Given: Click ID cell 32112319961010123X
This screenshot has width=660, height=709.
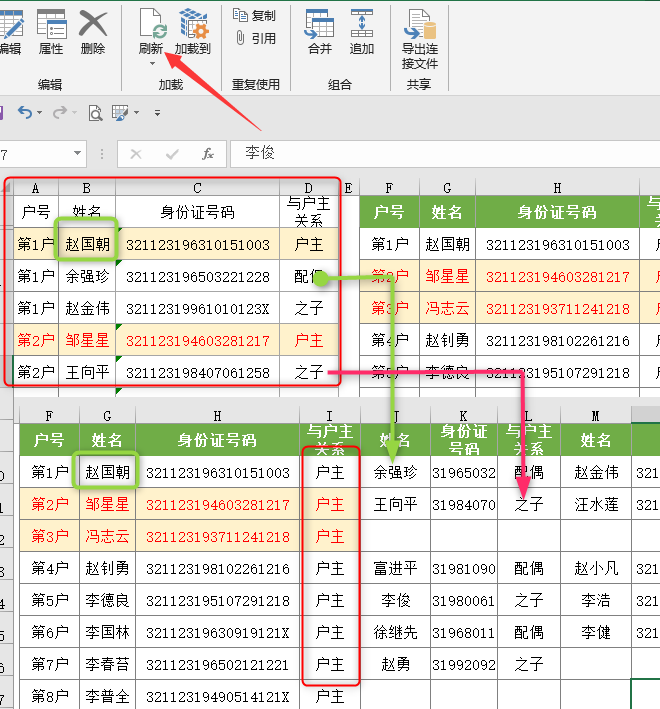Looking at the screenshot, I should pos(198,308).
